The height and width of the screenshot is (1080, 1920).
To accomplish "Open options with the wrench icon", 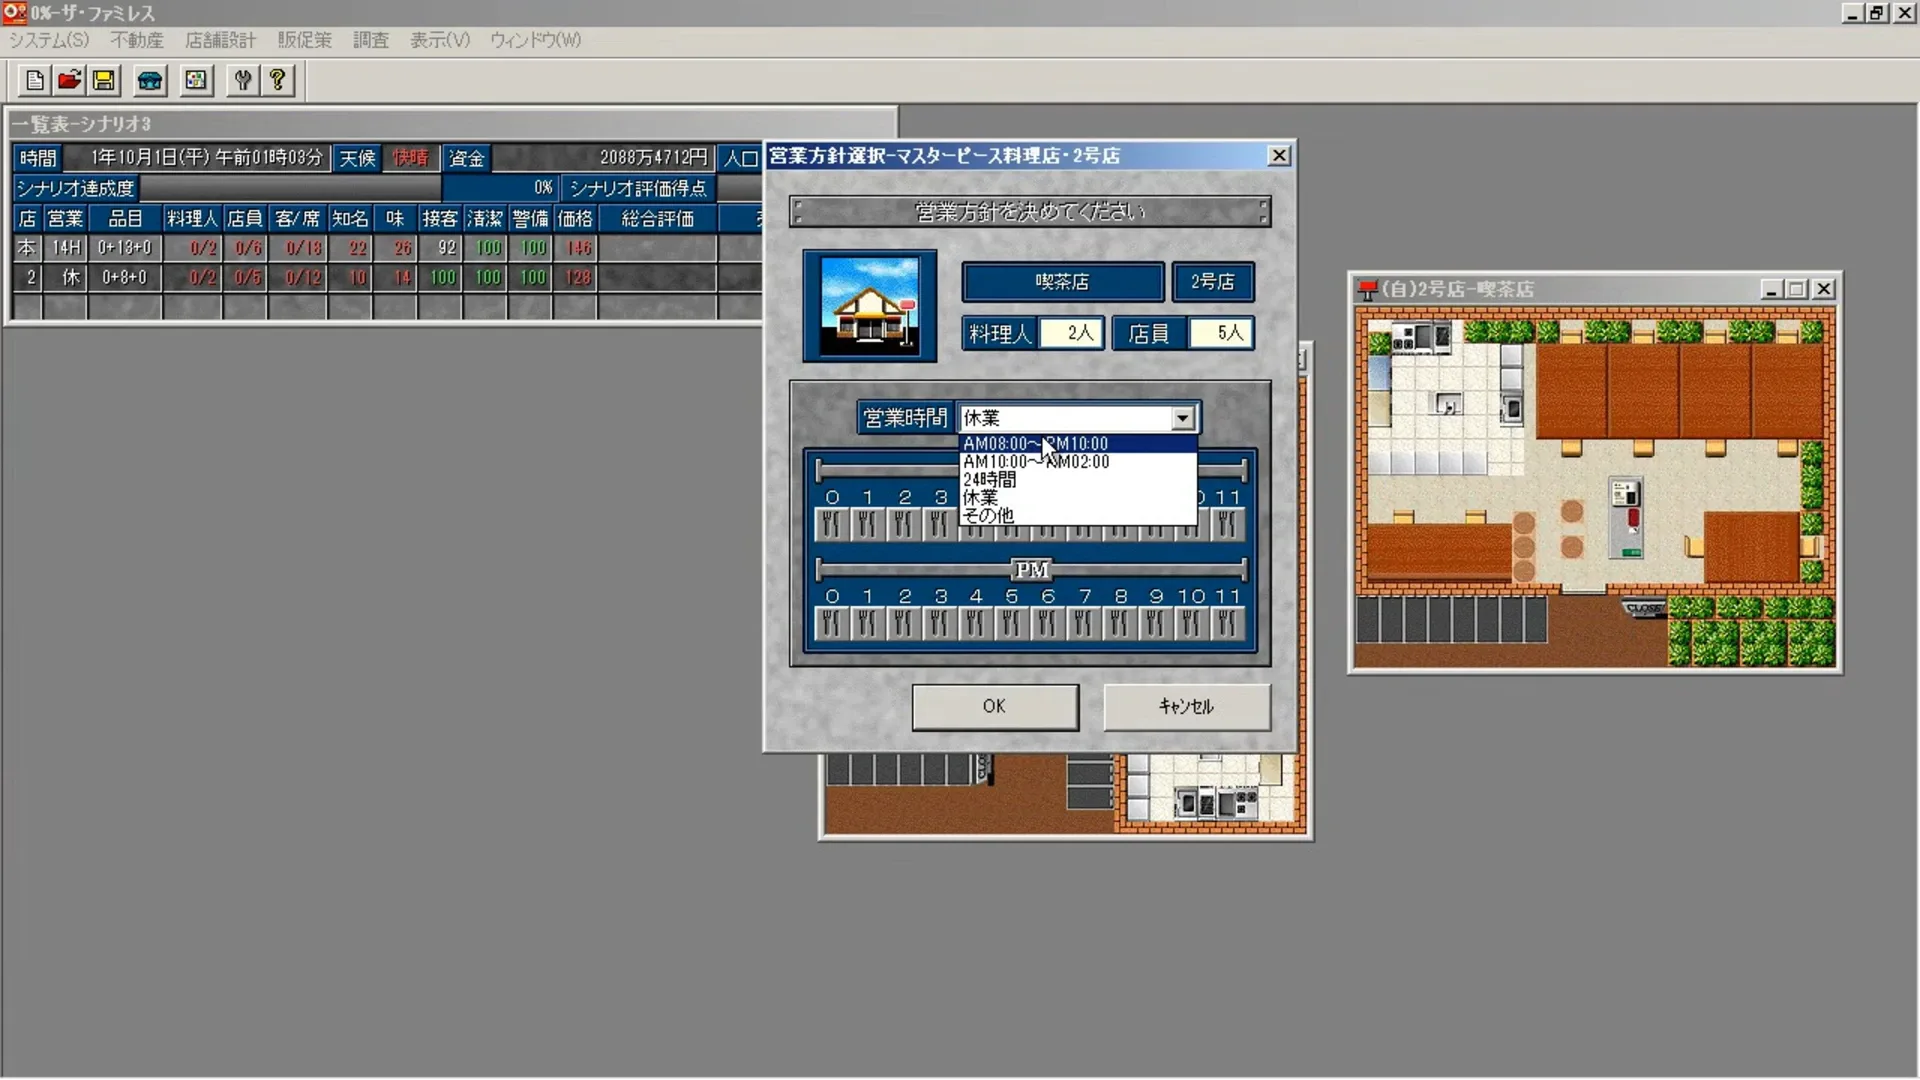I will point(242,80).
